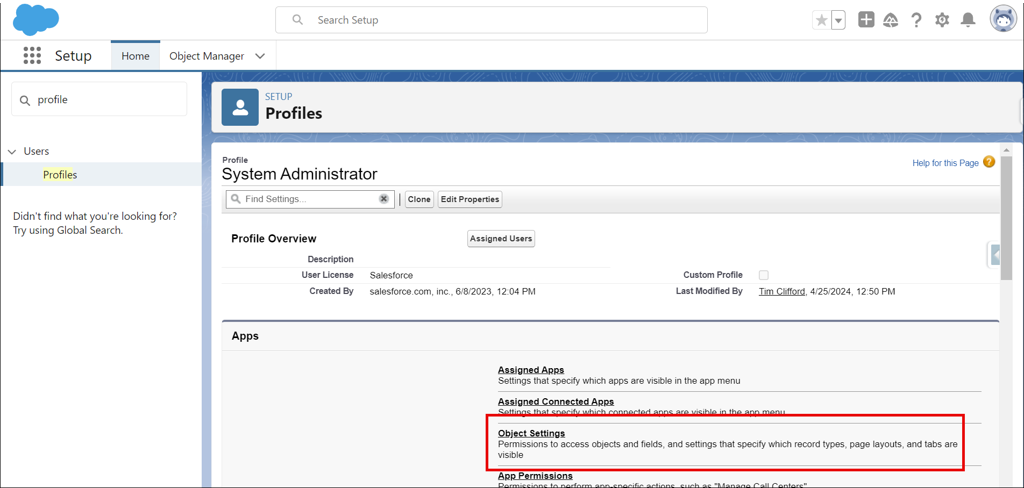Click the Profile Overview heading

point(274,238)
